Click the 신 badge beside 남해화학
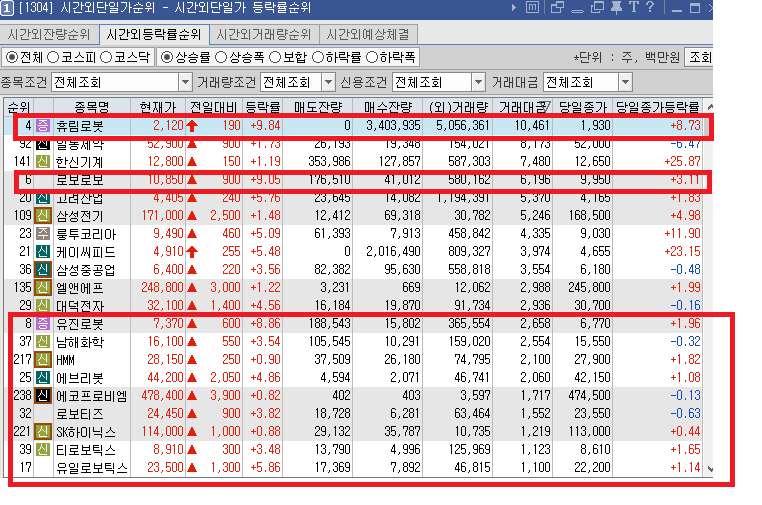The width and height of the screenshot is (762, 505). click(x=43, y=341)
